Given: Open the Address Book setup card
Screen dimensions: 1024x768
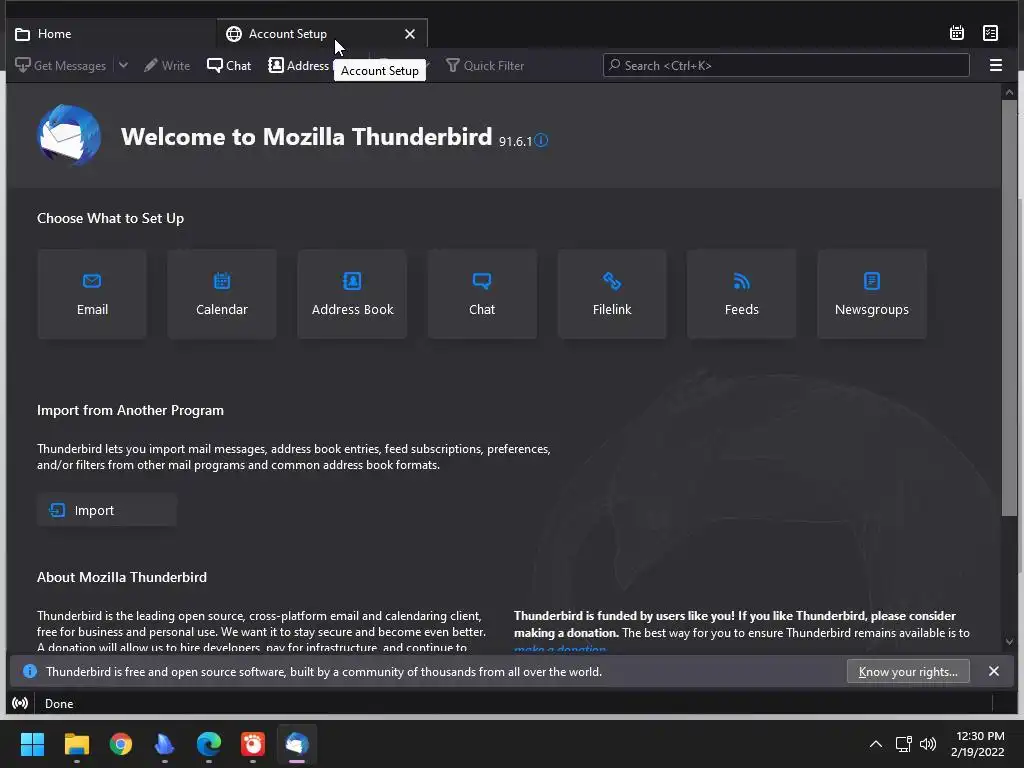Looking at the screenshot, I should click(352, 294).
